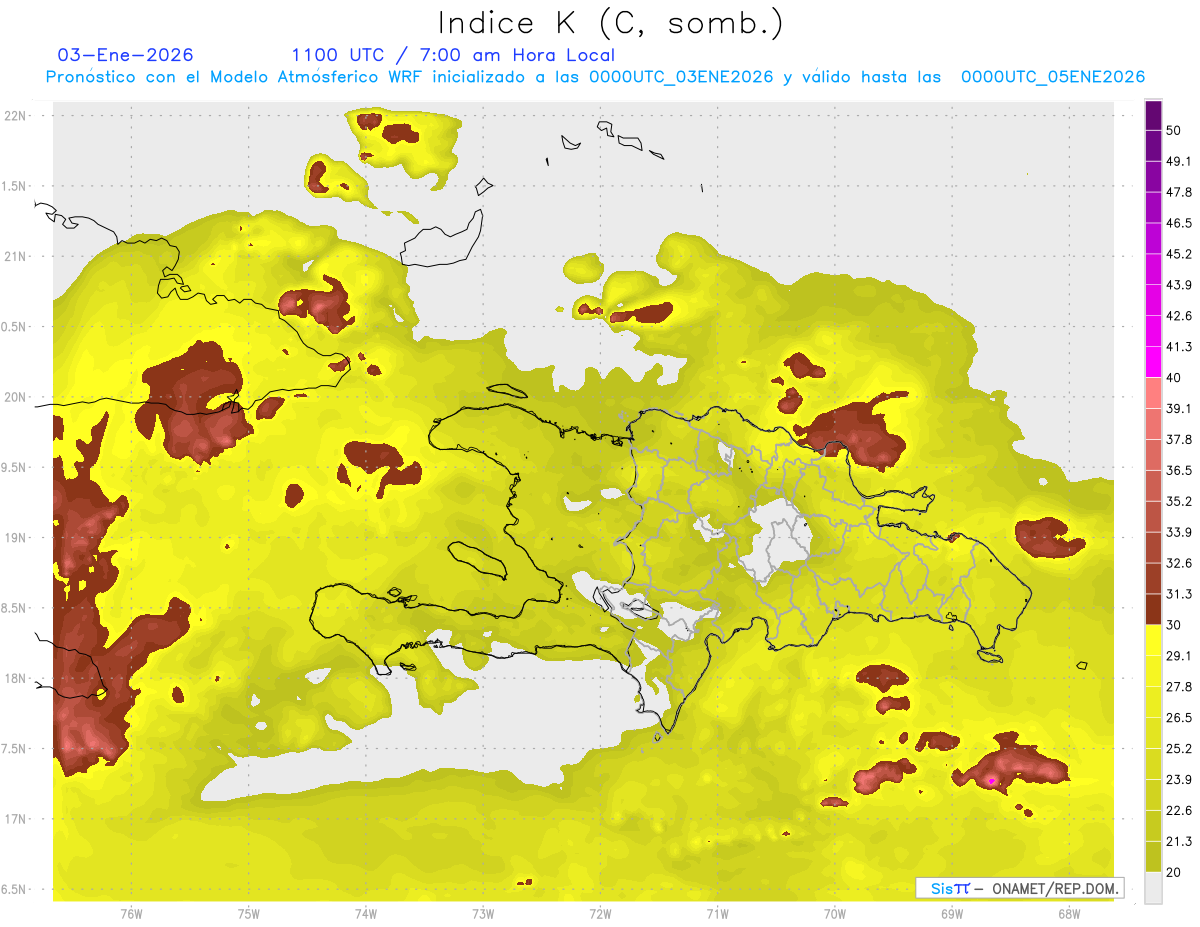Click the legend value "41.3"
Viewport: 1200px width, 927px height.
point(1178,347)
